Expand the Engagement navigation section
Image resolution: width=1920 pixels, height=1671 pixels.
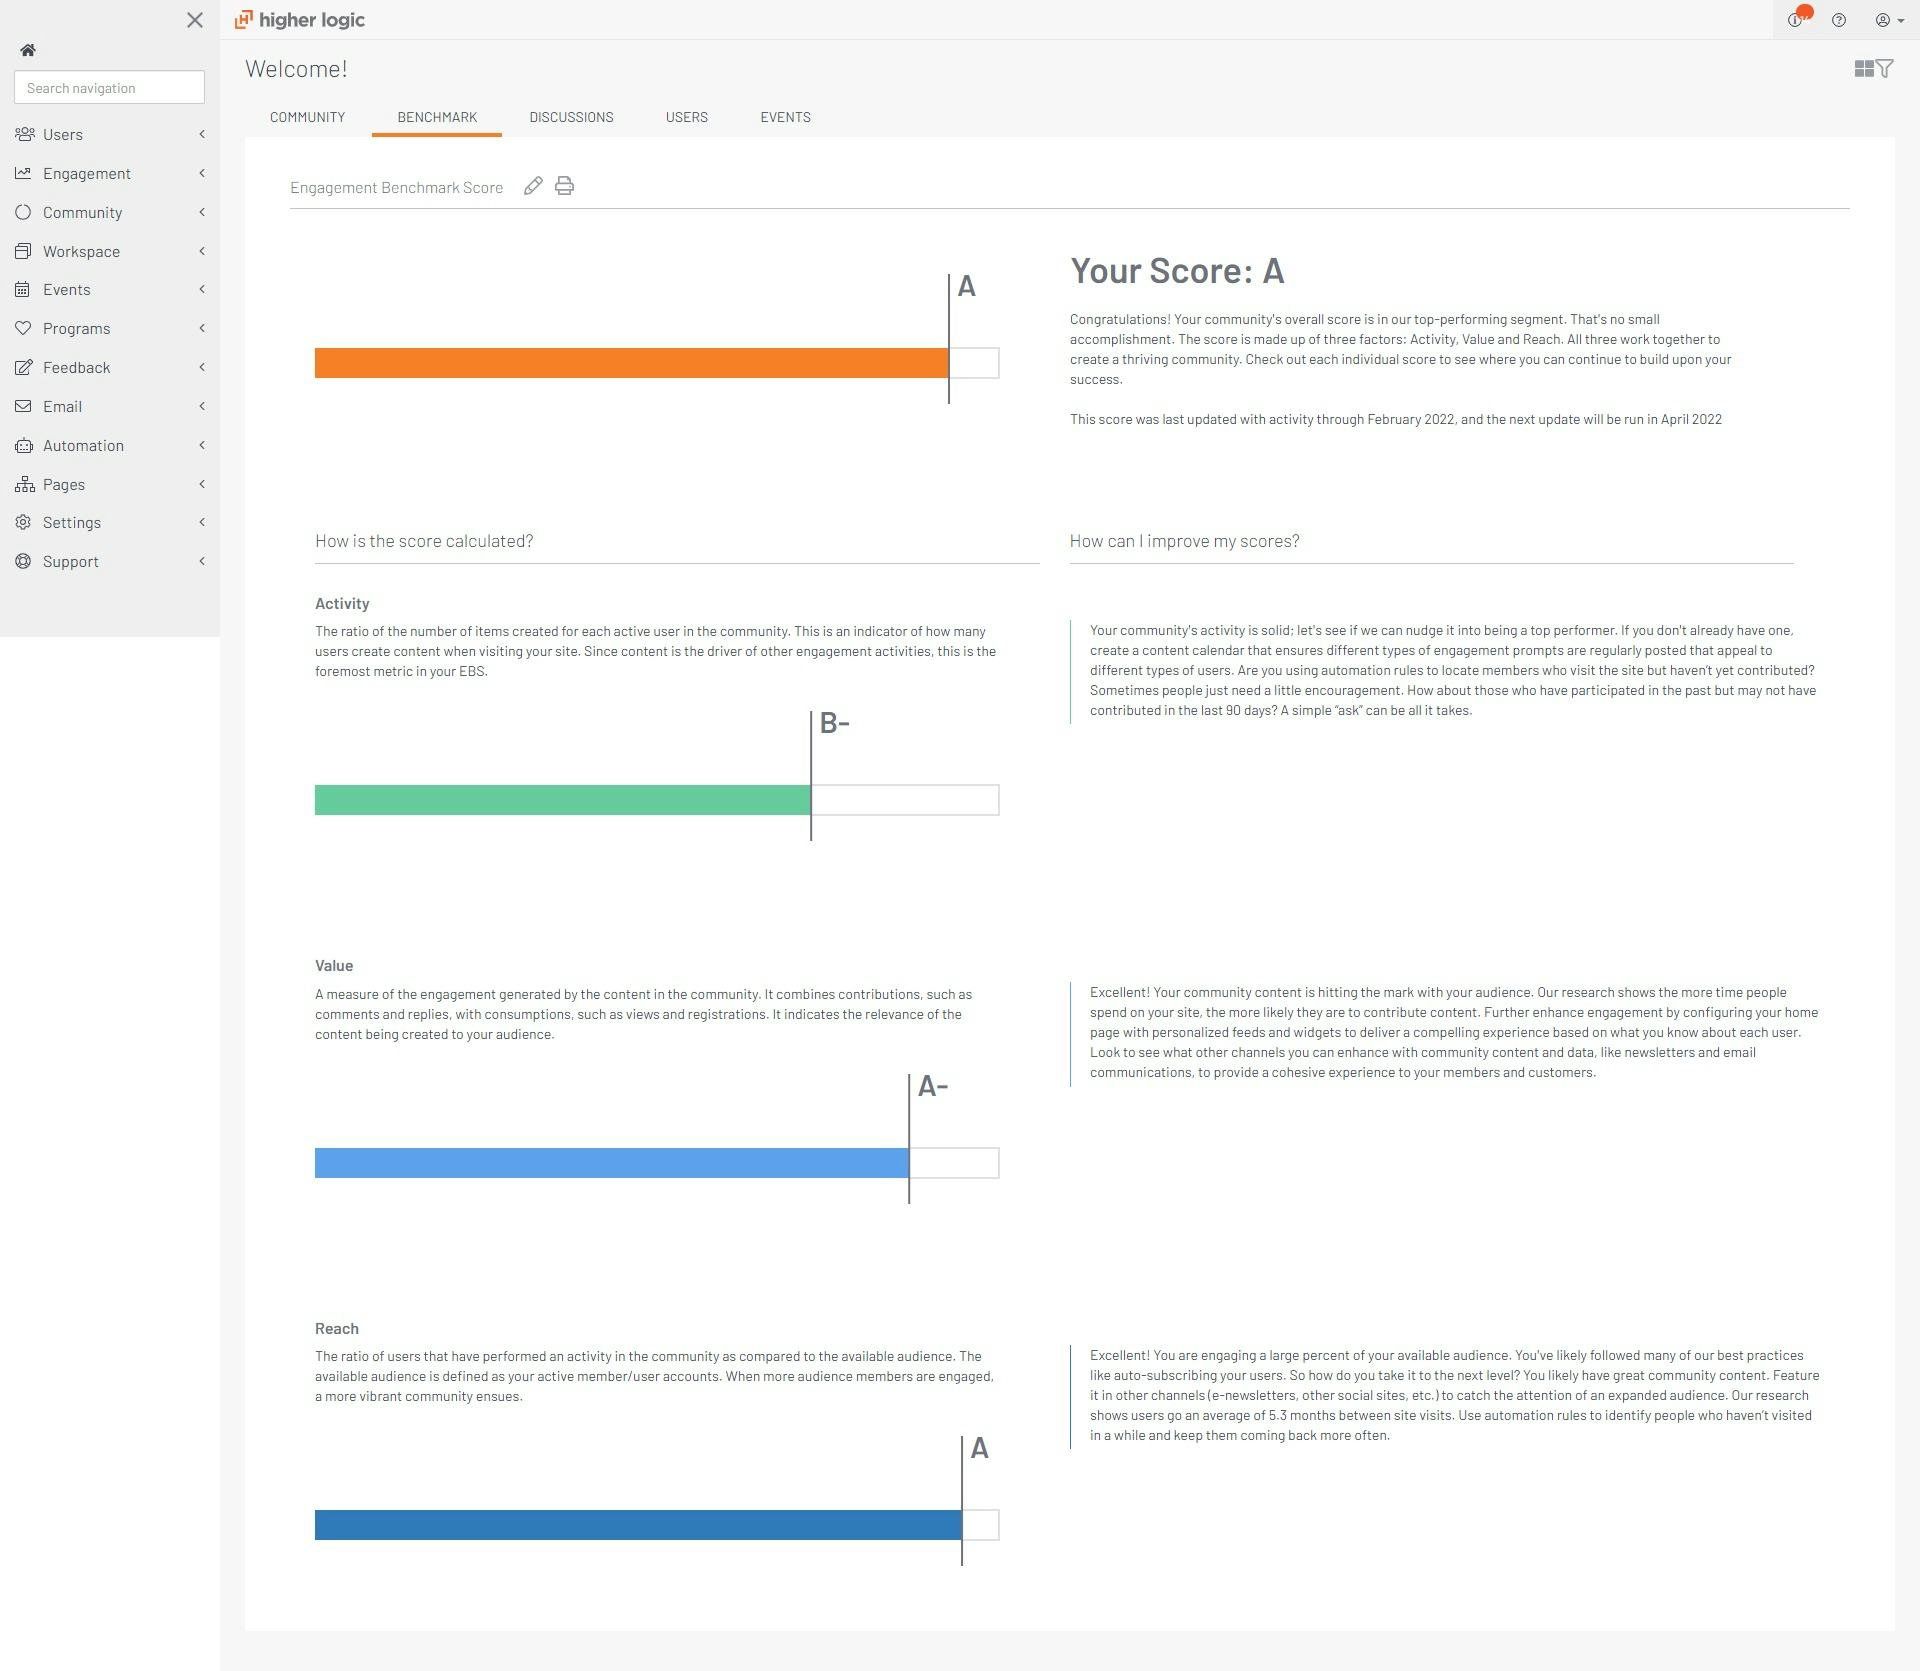pyautogui.click(x=86, y=173)
